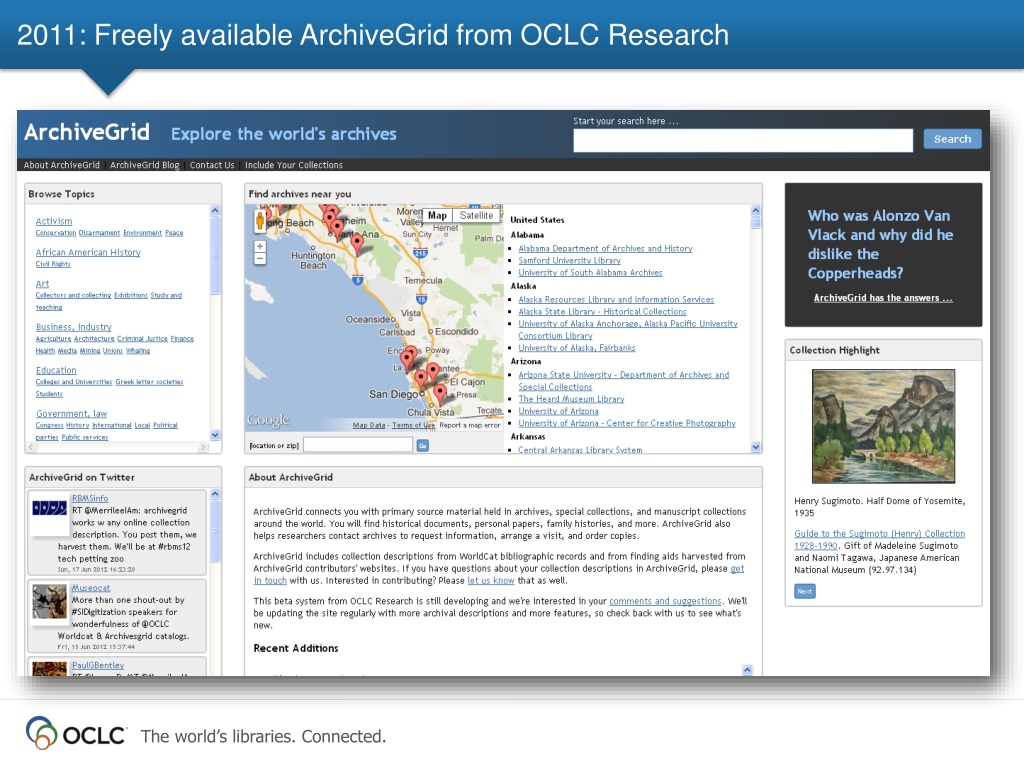Open Alaska State Library Historical Collections link

pos(602,312)
